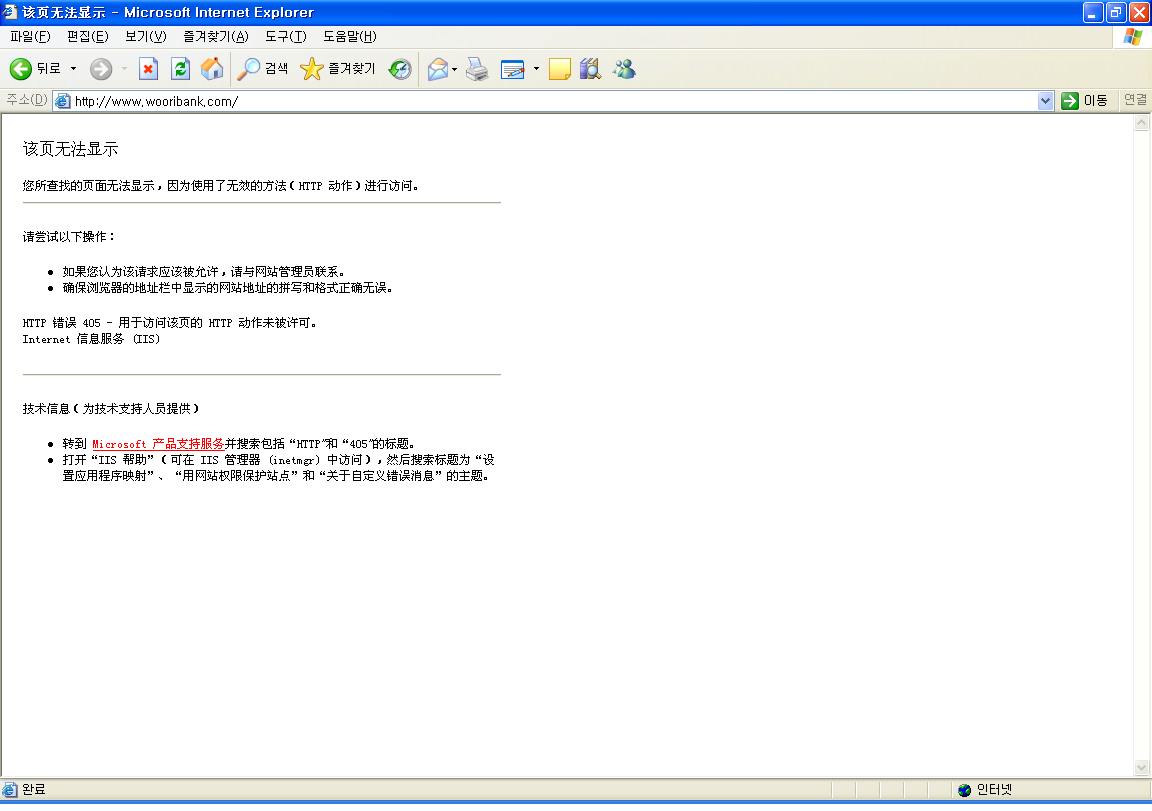Open the Messenger people icon
This screenshot has height=811, width=1152.
click(624, 69)
